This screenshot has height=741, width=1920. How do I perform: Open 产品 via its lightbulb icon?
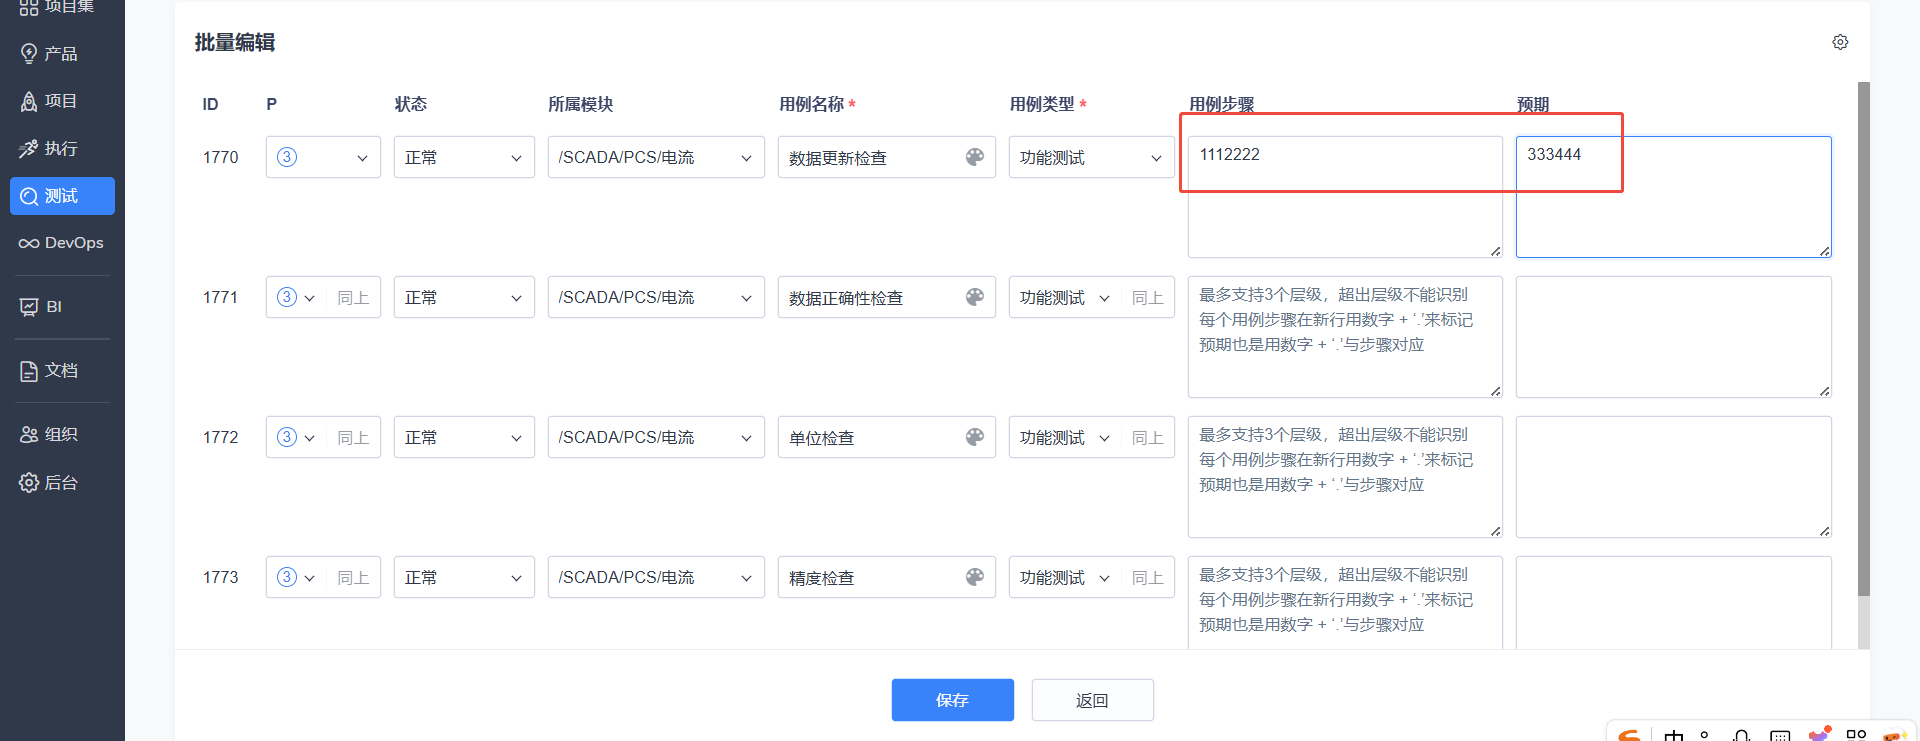[x=29, y=54]
